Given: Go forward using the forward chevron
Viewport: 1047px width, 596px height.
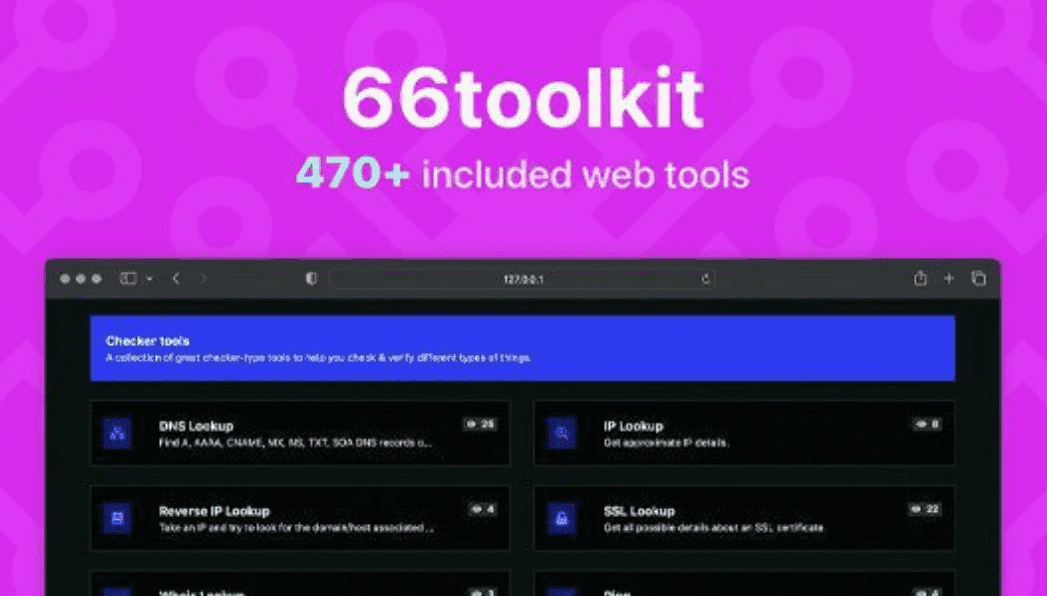Looking at the screenshot, I should click(203, 279).
